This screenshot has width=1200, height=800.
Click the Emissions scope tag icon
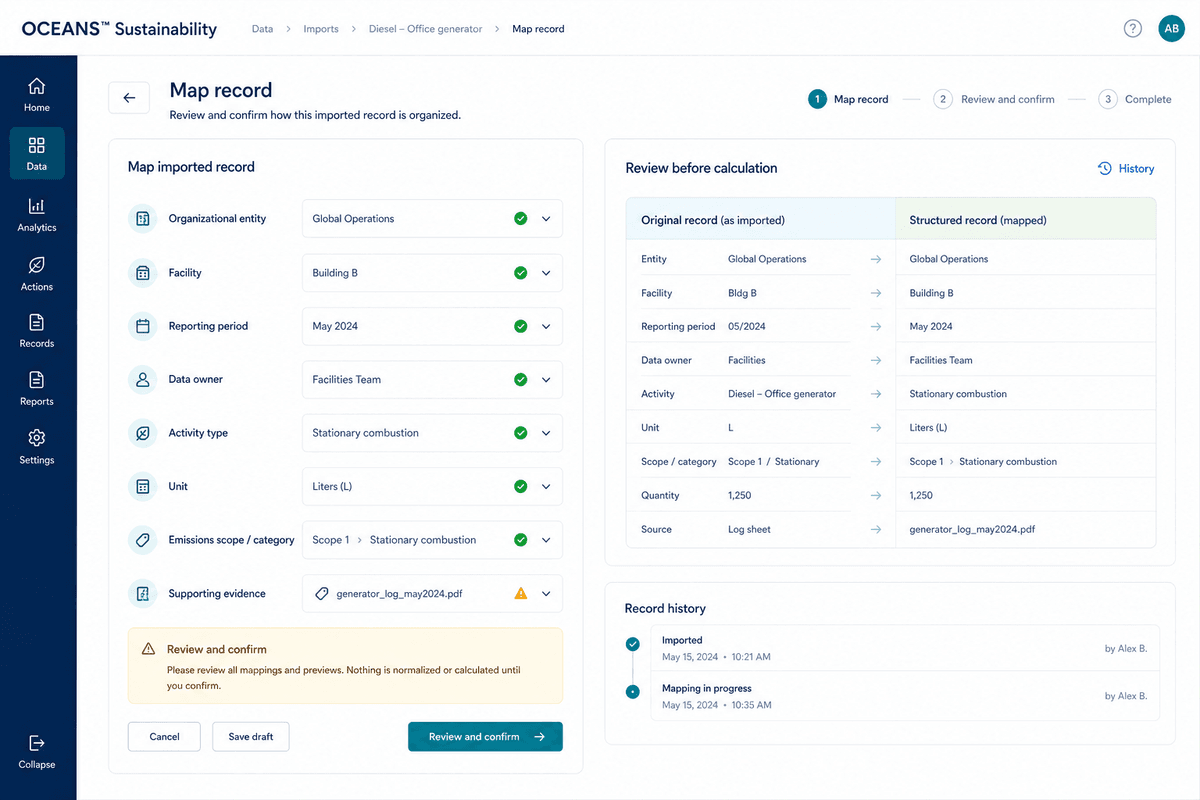coord(143,540)
